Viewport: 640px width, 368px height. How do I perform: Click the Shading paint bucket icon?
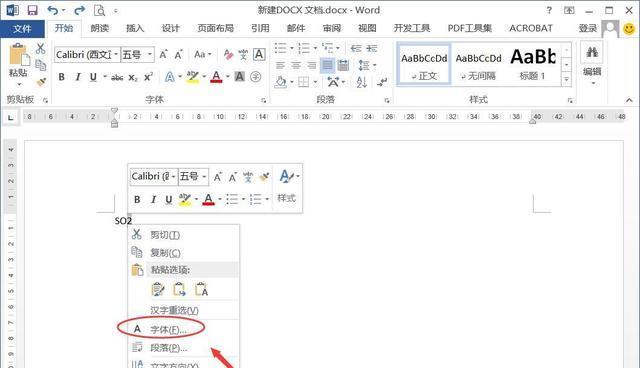(x=281, y=82)
